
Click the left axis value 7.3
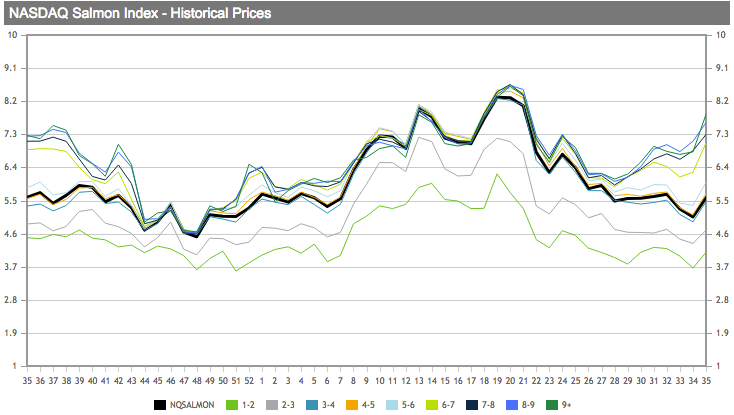pyautogui.click(x=11, y=134)
